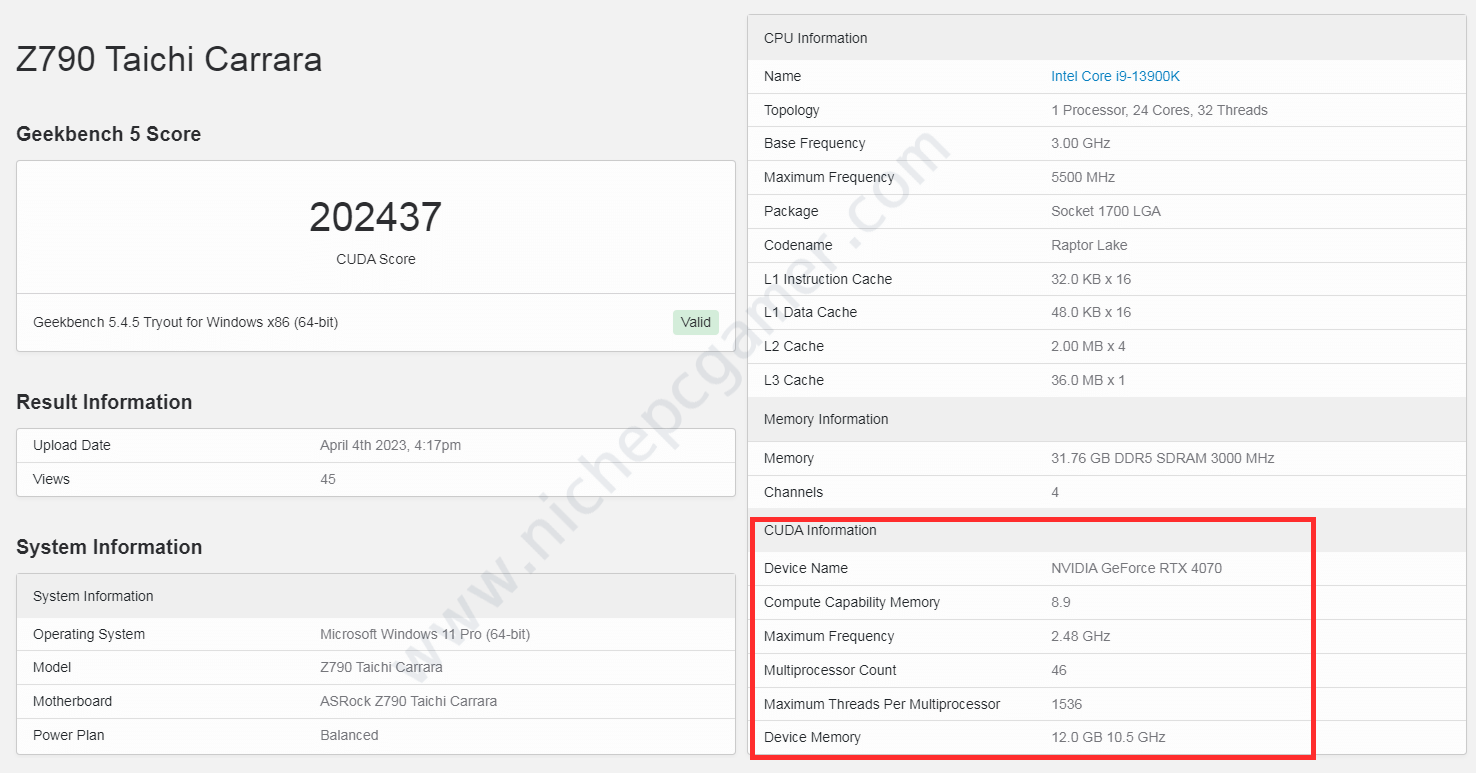Viewport: 1476px width, 773px height.
Task: Select the 48.0 KB x 16 cache value
Action: click(1091, 312)
